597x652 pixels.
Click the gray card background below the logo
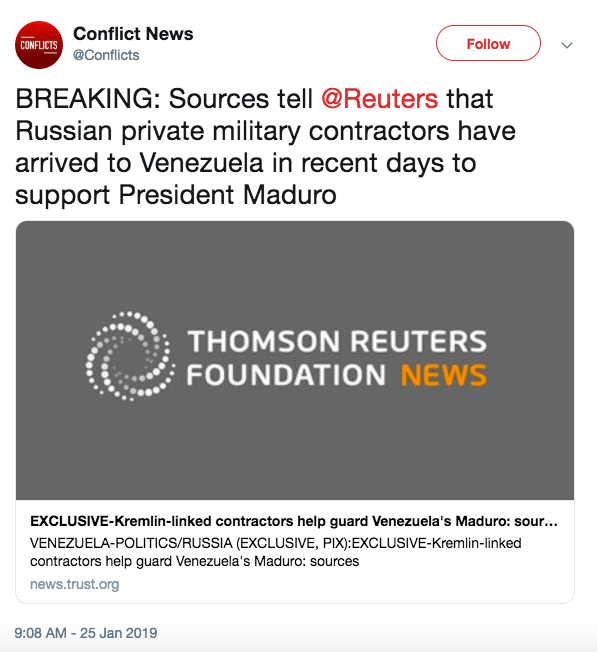point(295,453)
